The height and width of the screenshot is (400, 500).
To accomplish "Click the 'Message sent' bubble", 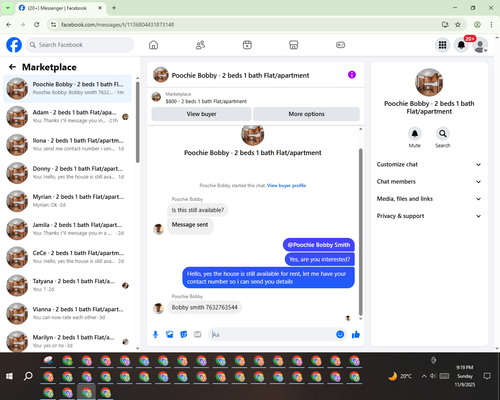I will click(x=190, y=226).
